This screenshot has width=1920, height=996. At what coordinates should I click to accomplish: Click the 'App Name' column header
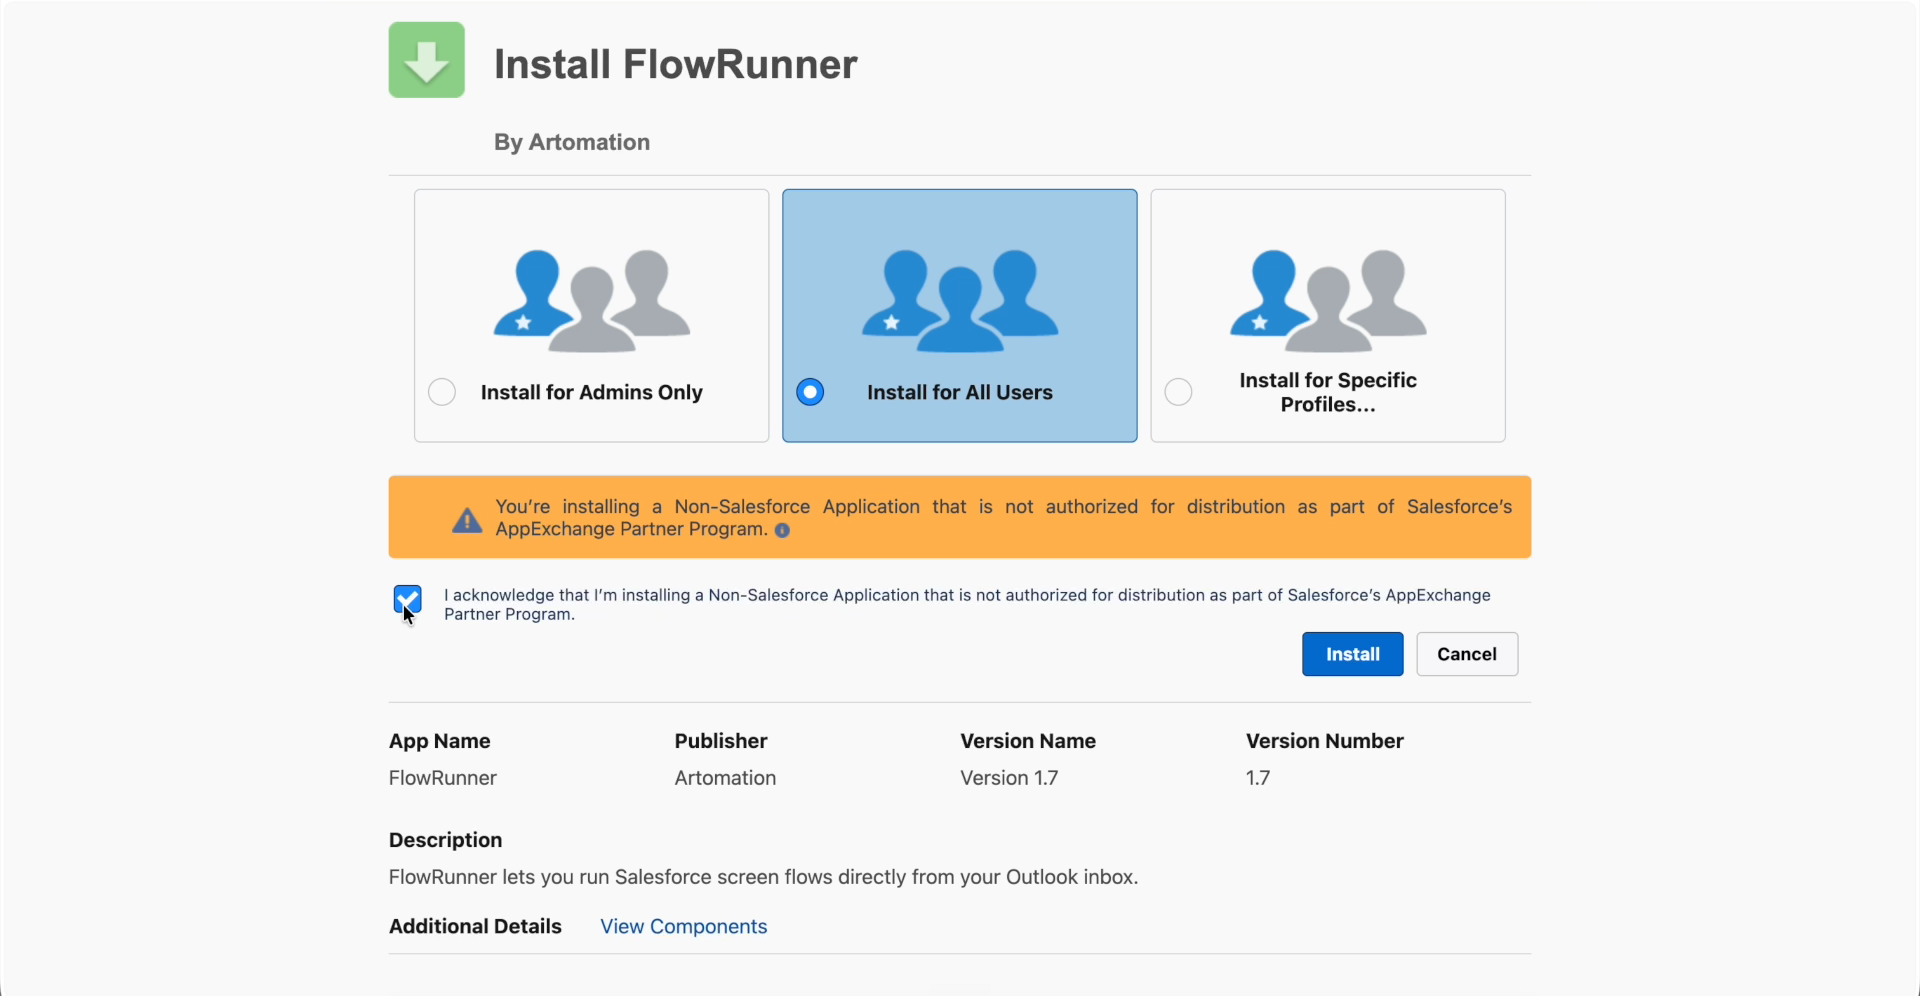[x=440, y=741]
